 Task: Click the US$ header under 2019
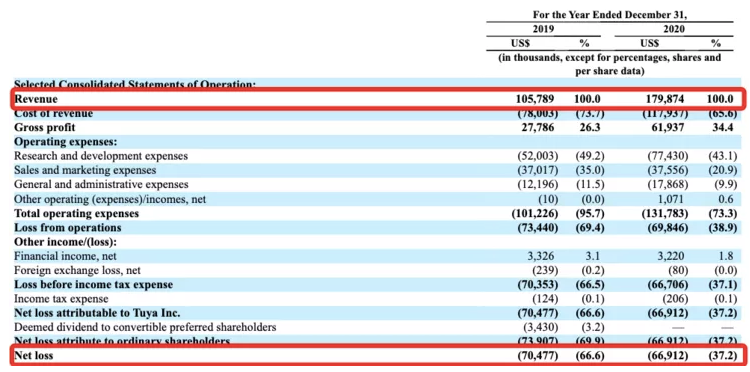(x=520, y=44)
